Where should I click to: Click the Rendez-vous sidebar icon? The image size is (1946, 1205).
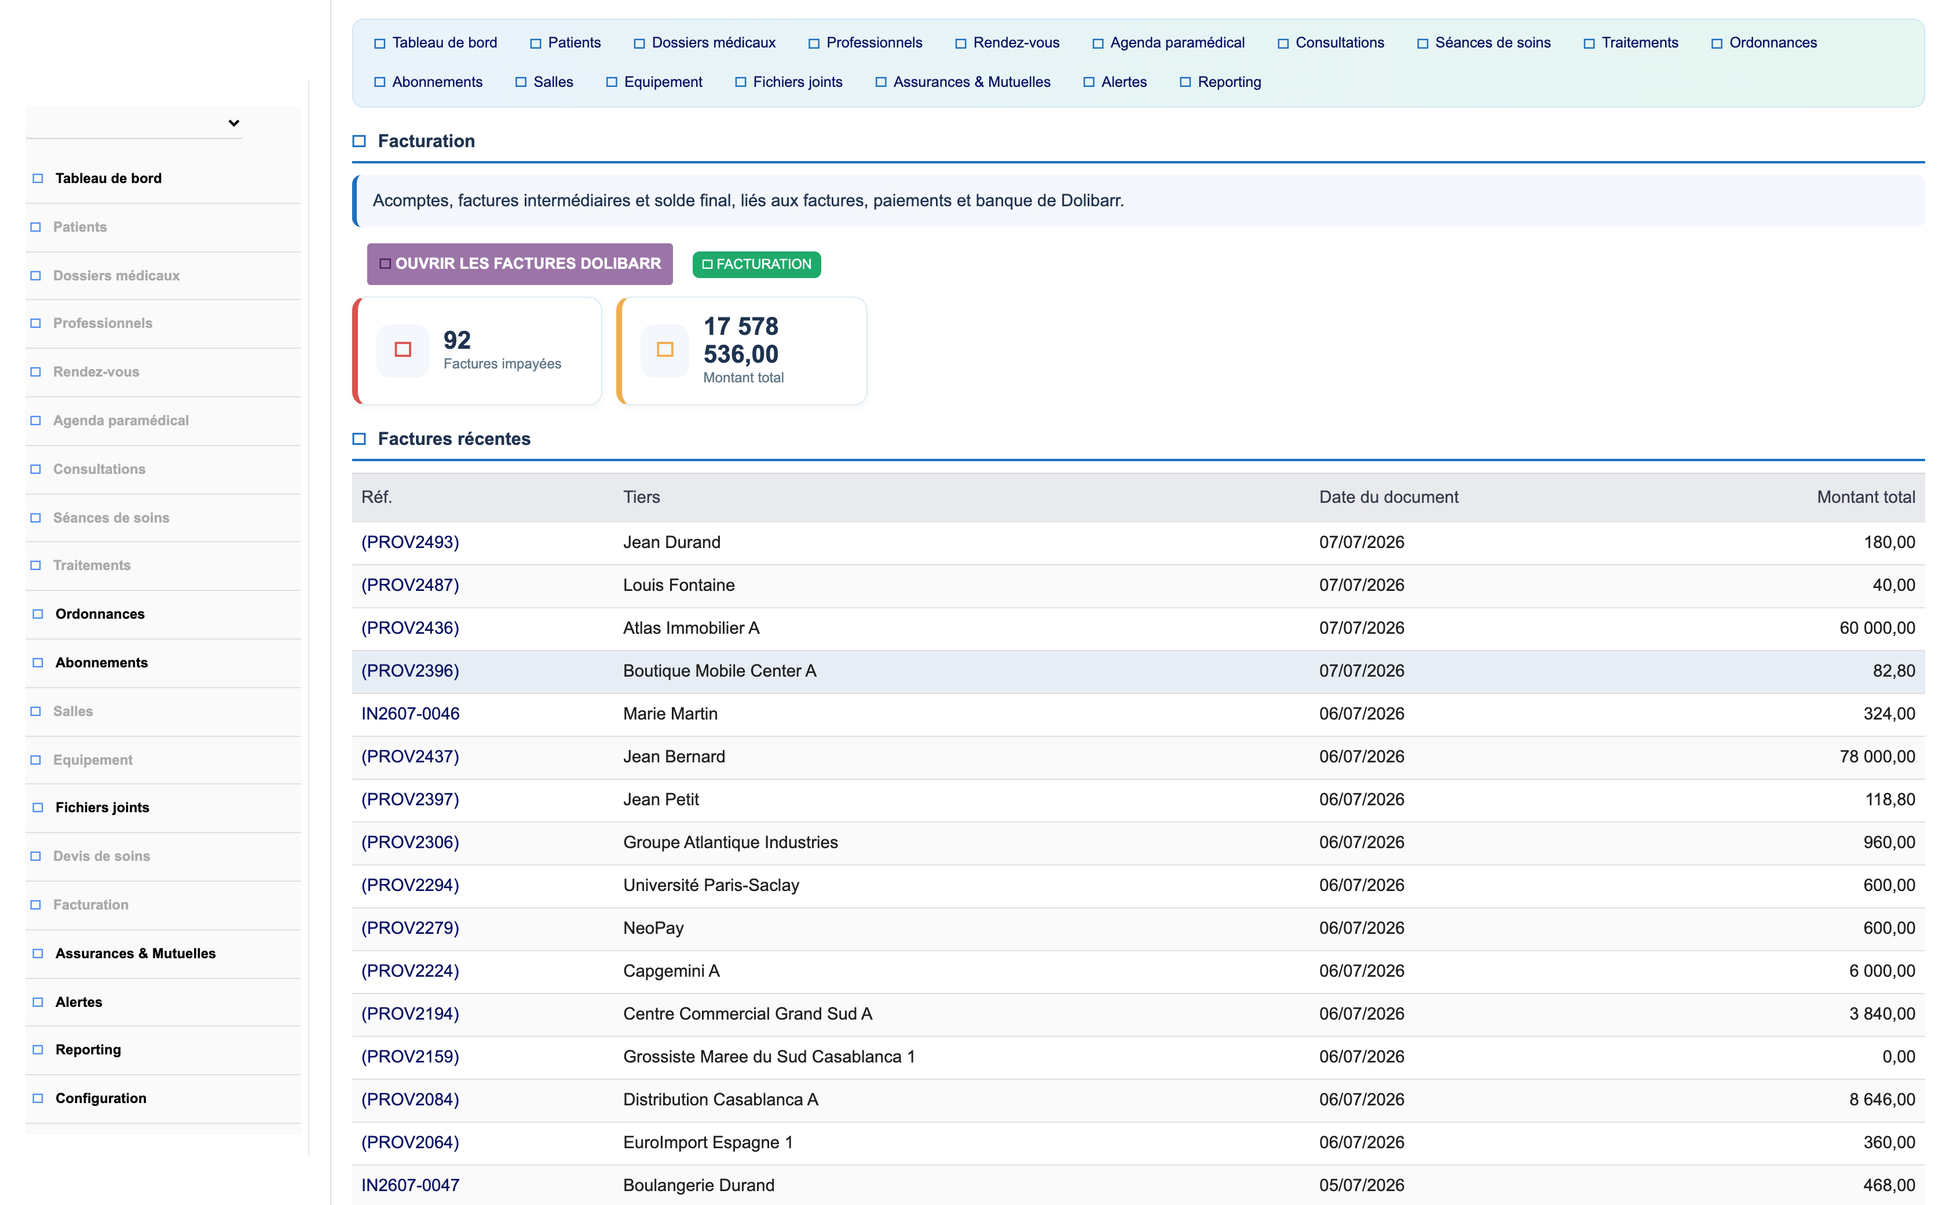coord(36,372)
